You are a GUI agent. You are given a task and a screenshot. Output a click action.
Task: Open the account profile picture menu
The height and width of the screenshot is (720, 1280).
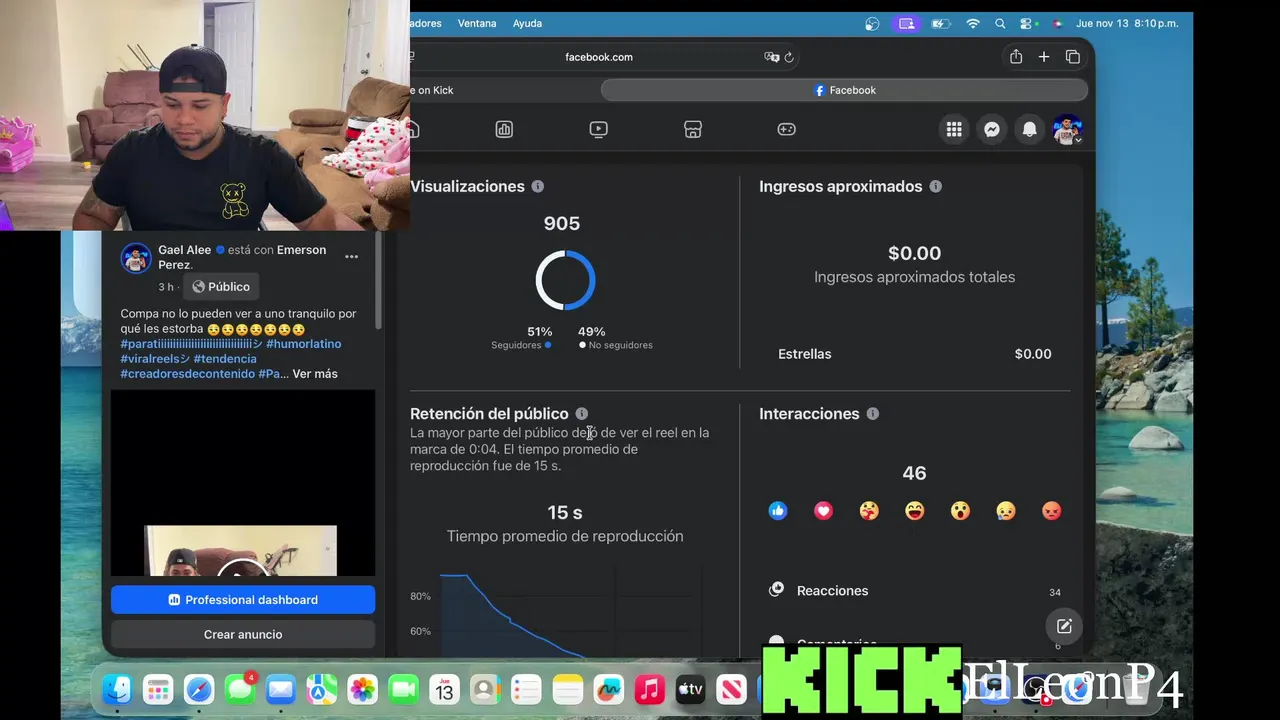[x=1067, y=129]
